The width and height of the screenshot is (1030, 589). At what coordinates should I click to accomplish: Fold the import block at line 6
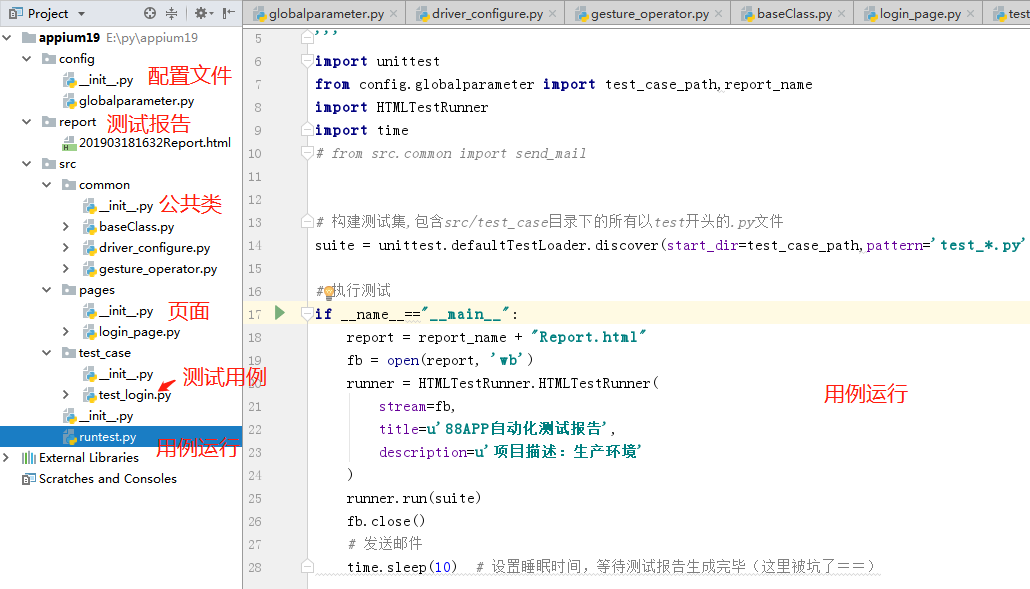(306, 61)
